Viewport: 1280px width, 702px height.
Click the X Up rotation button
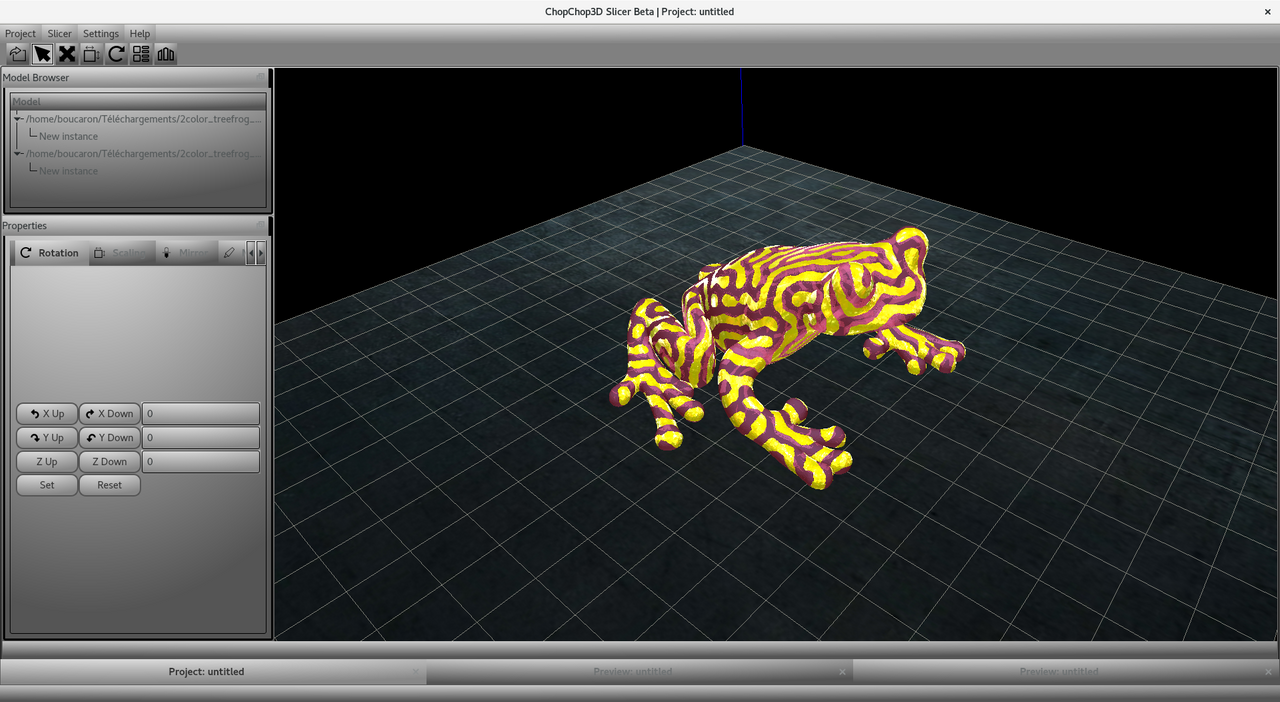(x=47, y=414)
